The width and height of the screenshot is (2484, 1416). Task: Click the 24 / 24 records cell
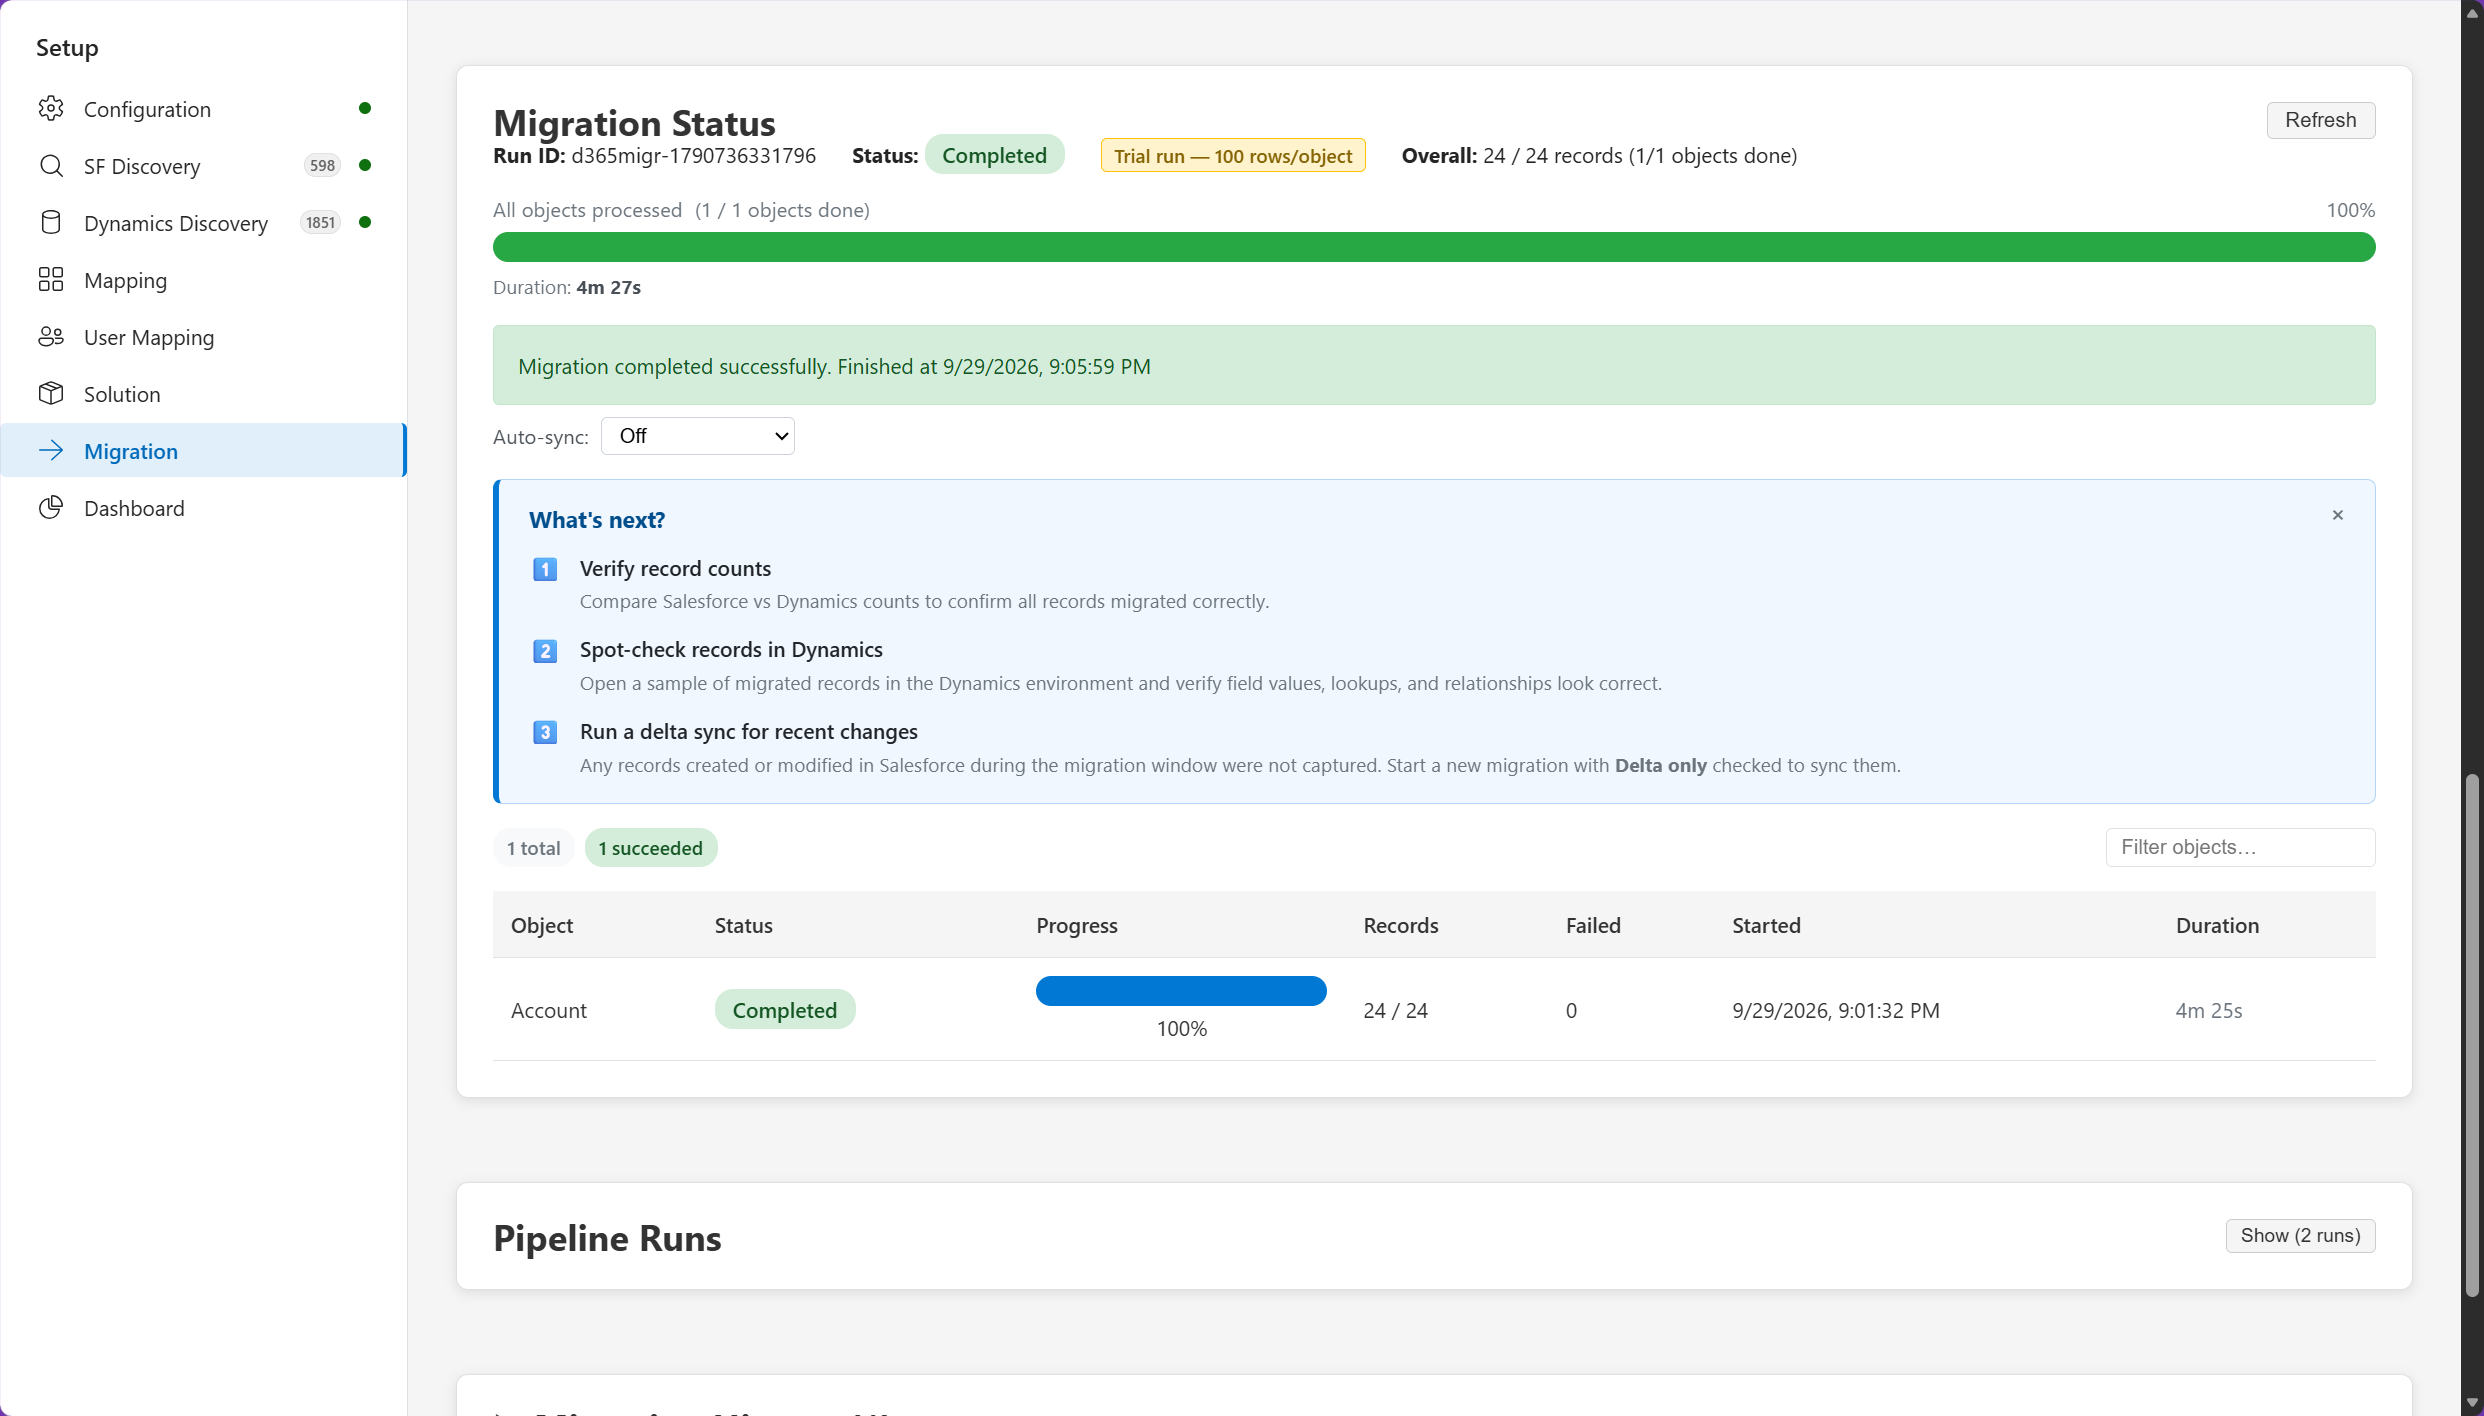pos(1395,1010)
